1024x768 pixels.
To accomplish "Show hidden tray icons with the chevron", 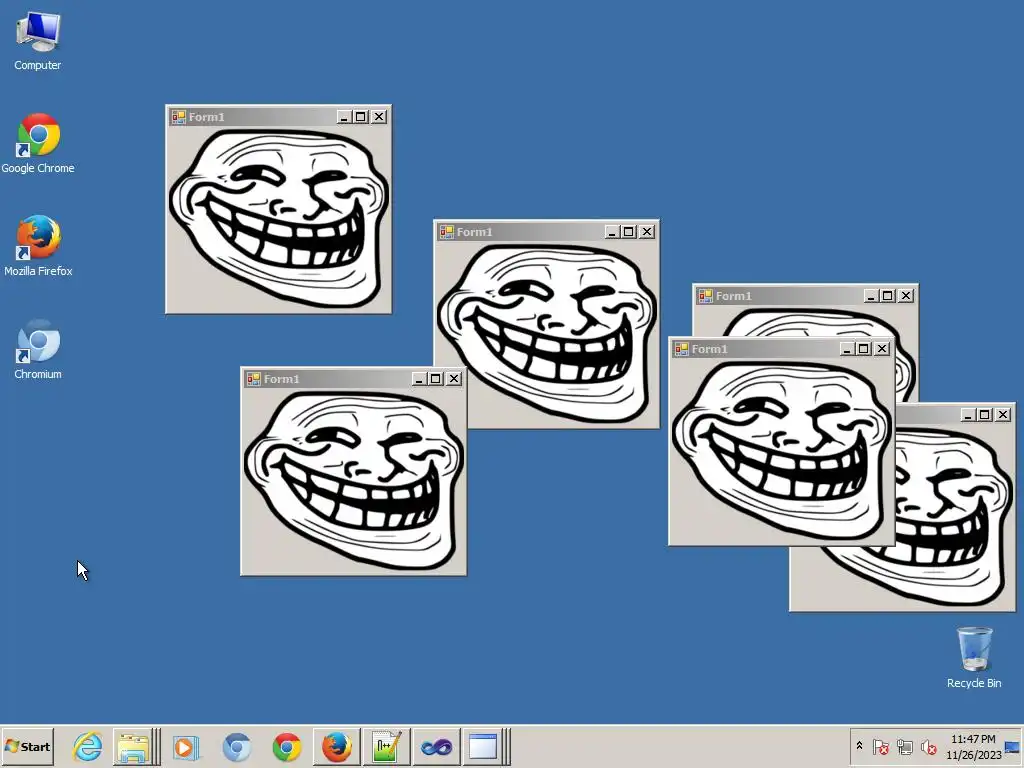I will [859, 746].
